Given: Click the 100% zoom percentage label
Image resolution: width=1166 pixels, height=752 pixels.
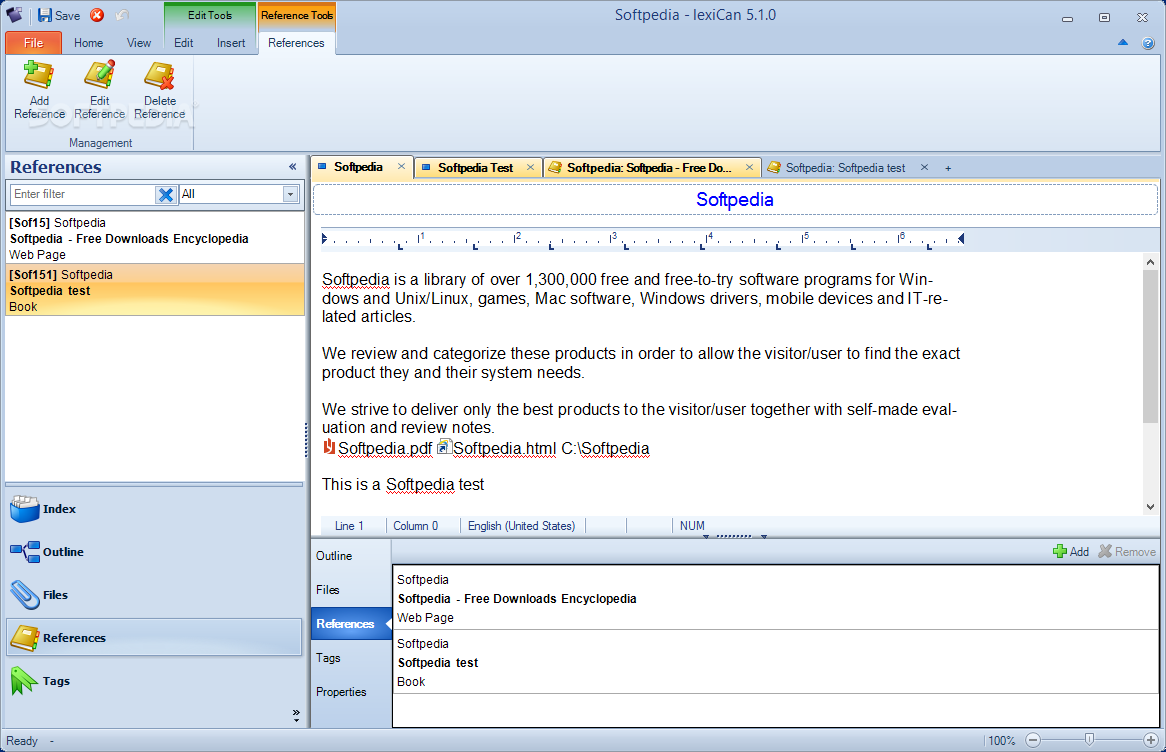Looking at the screenshot, I should click(x=1002, y=741).
